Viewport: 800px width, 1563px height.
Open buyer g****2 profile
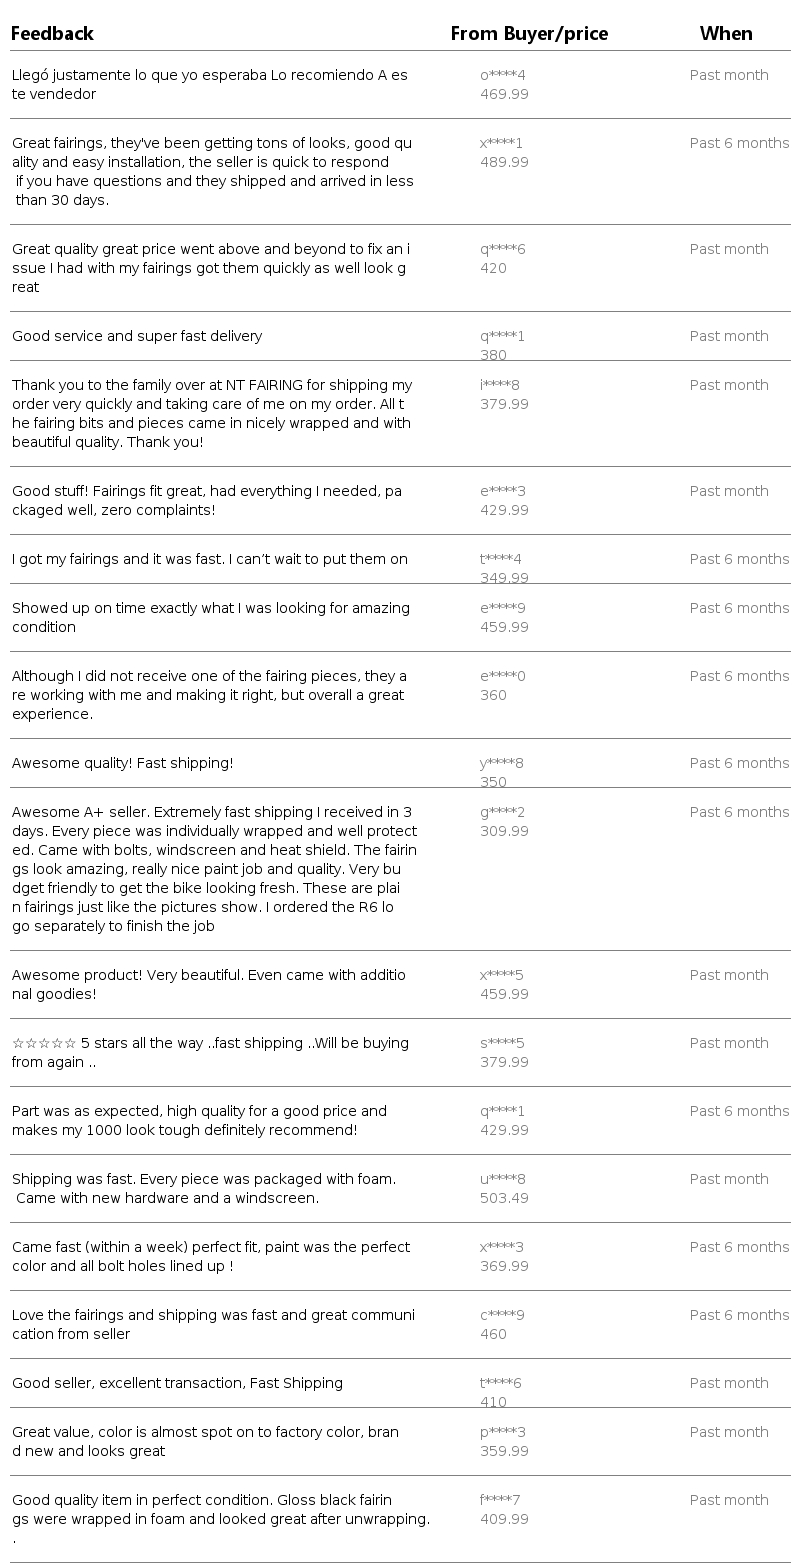tap(502, 812)
